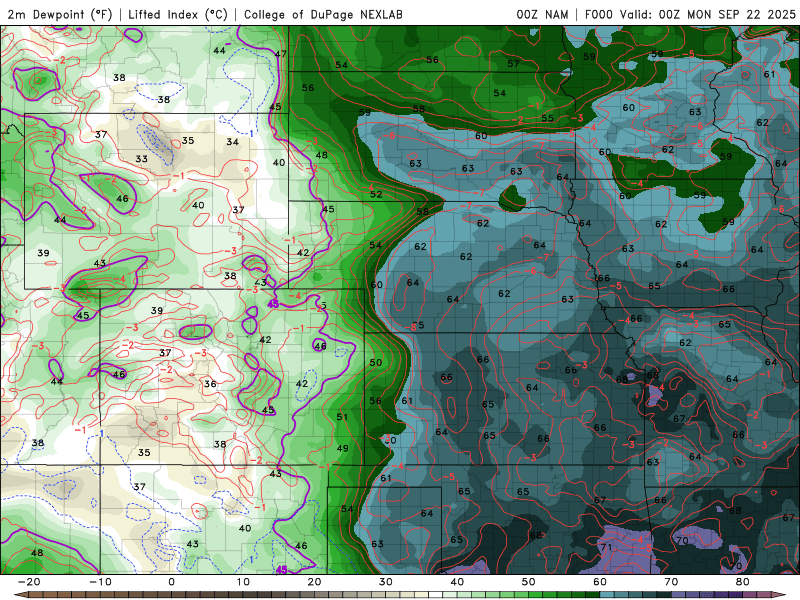Click the "2m Dewpoint (°F)" title text
The width and height of the screenshot is (800, 600).
point(60,14)
